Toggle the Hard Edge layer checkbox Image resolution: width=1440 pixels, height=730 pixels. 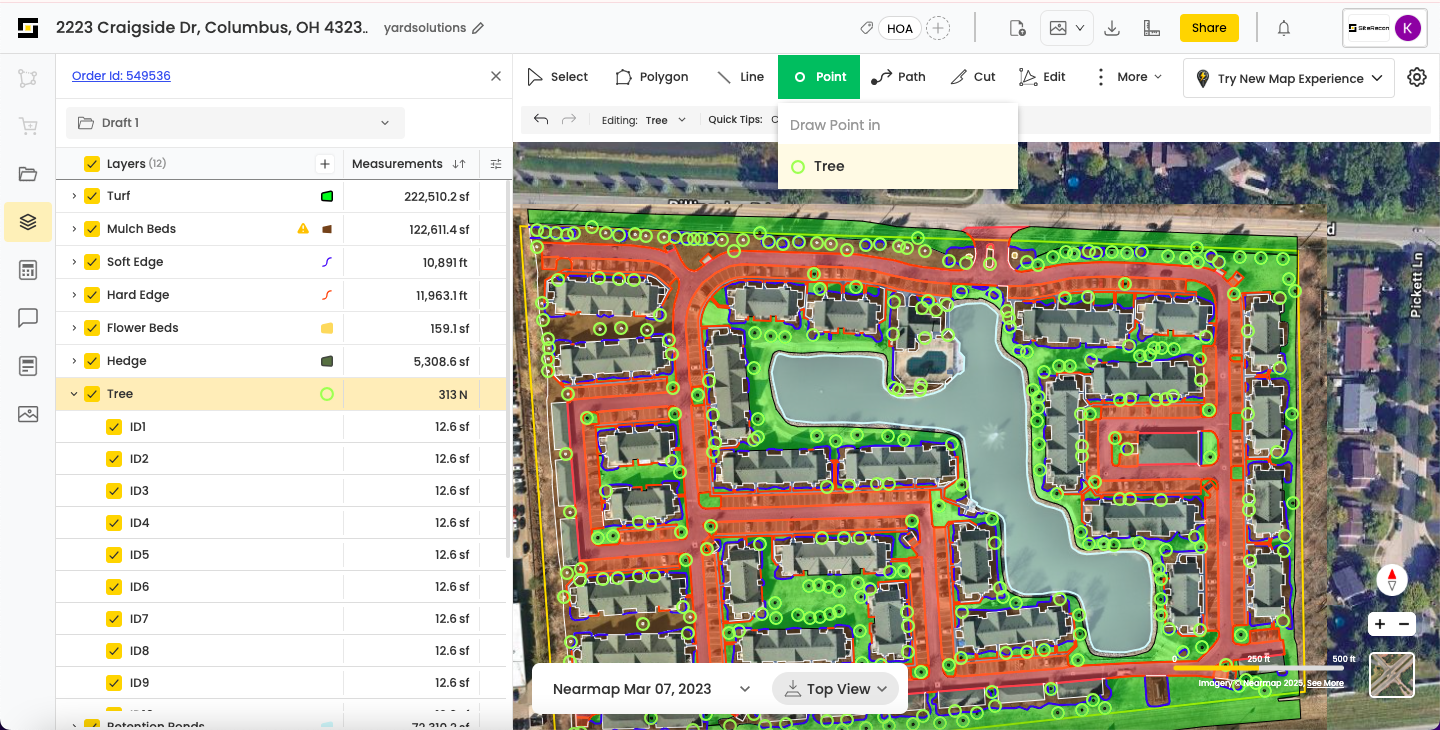(92, 295)
